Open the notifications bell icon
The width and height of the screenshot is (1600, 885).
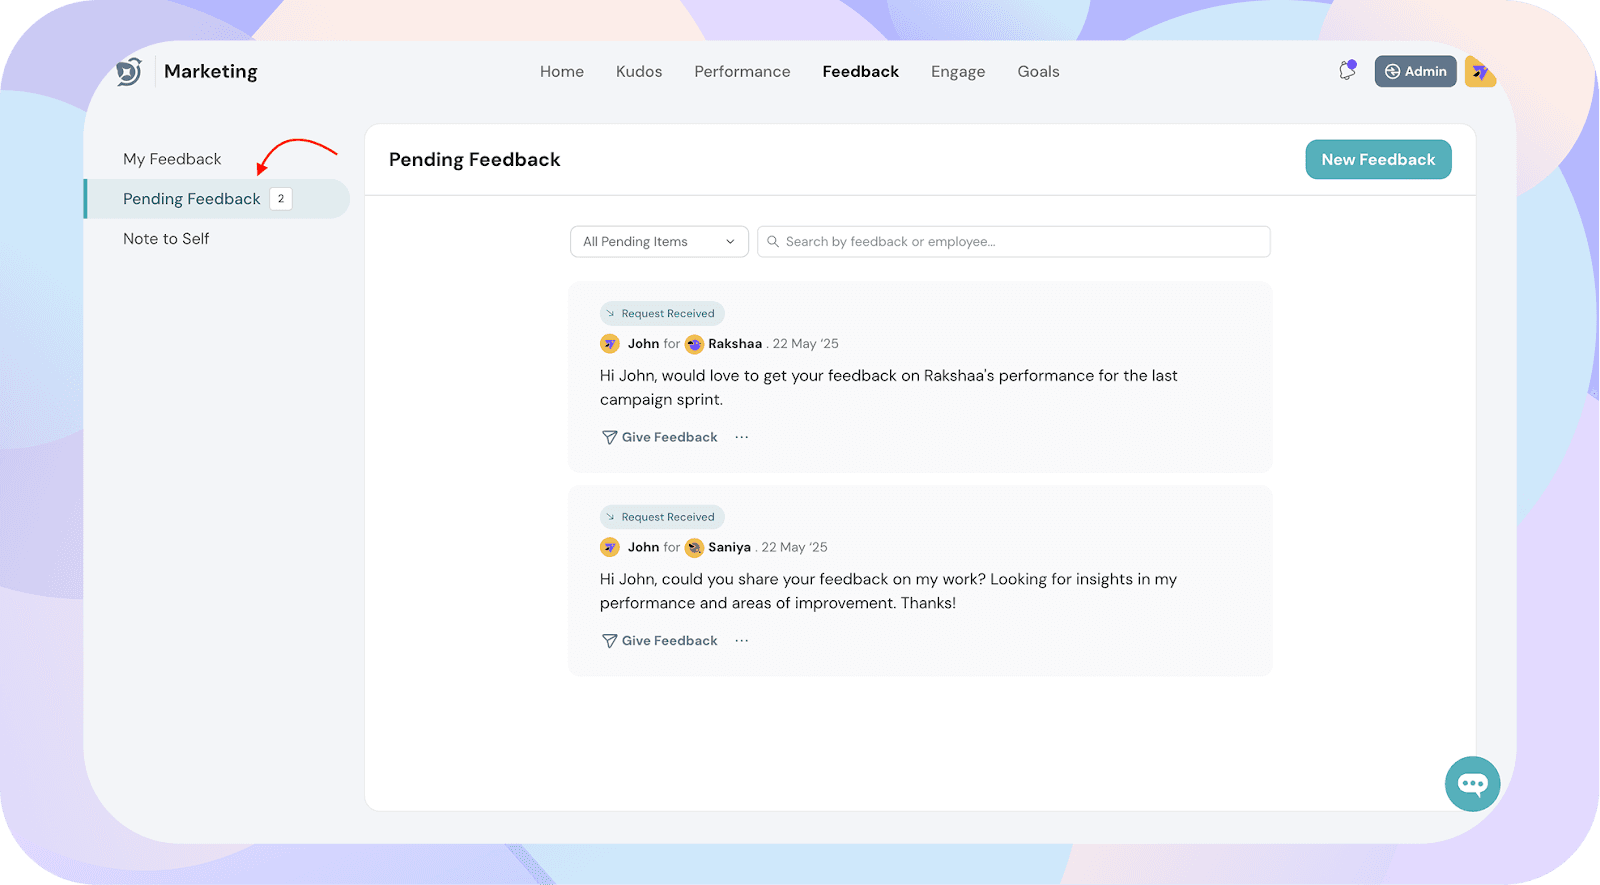pos(1347,71)
